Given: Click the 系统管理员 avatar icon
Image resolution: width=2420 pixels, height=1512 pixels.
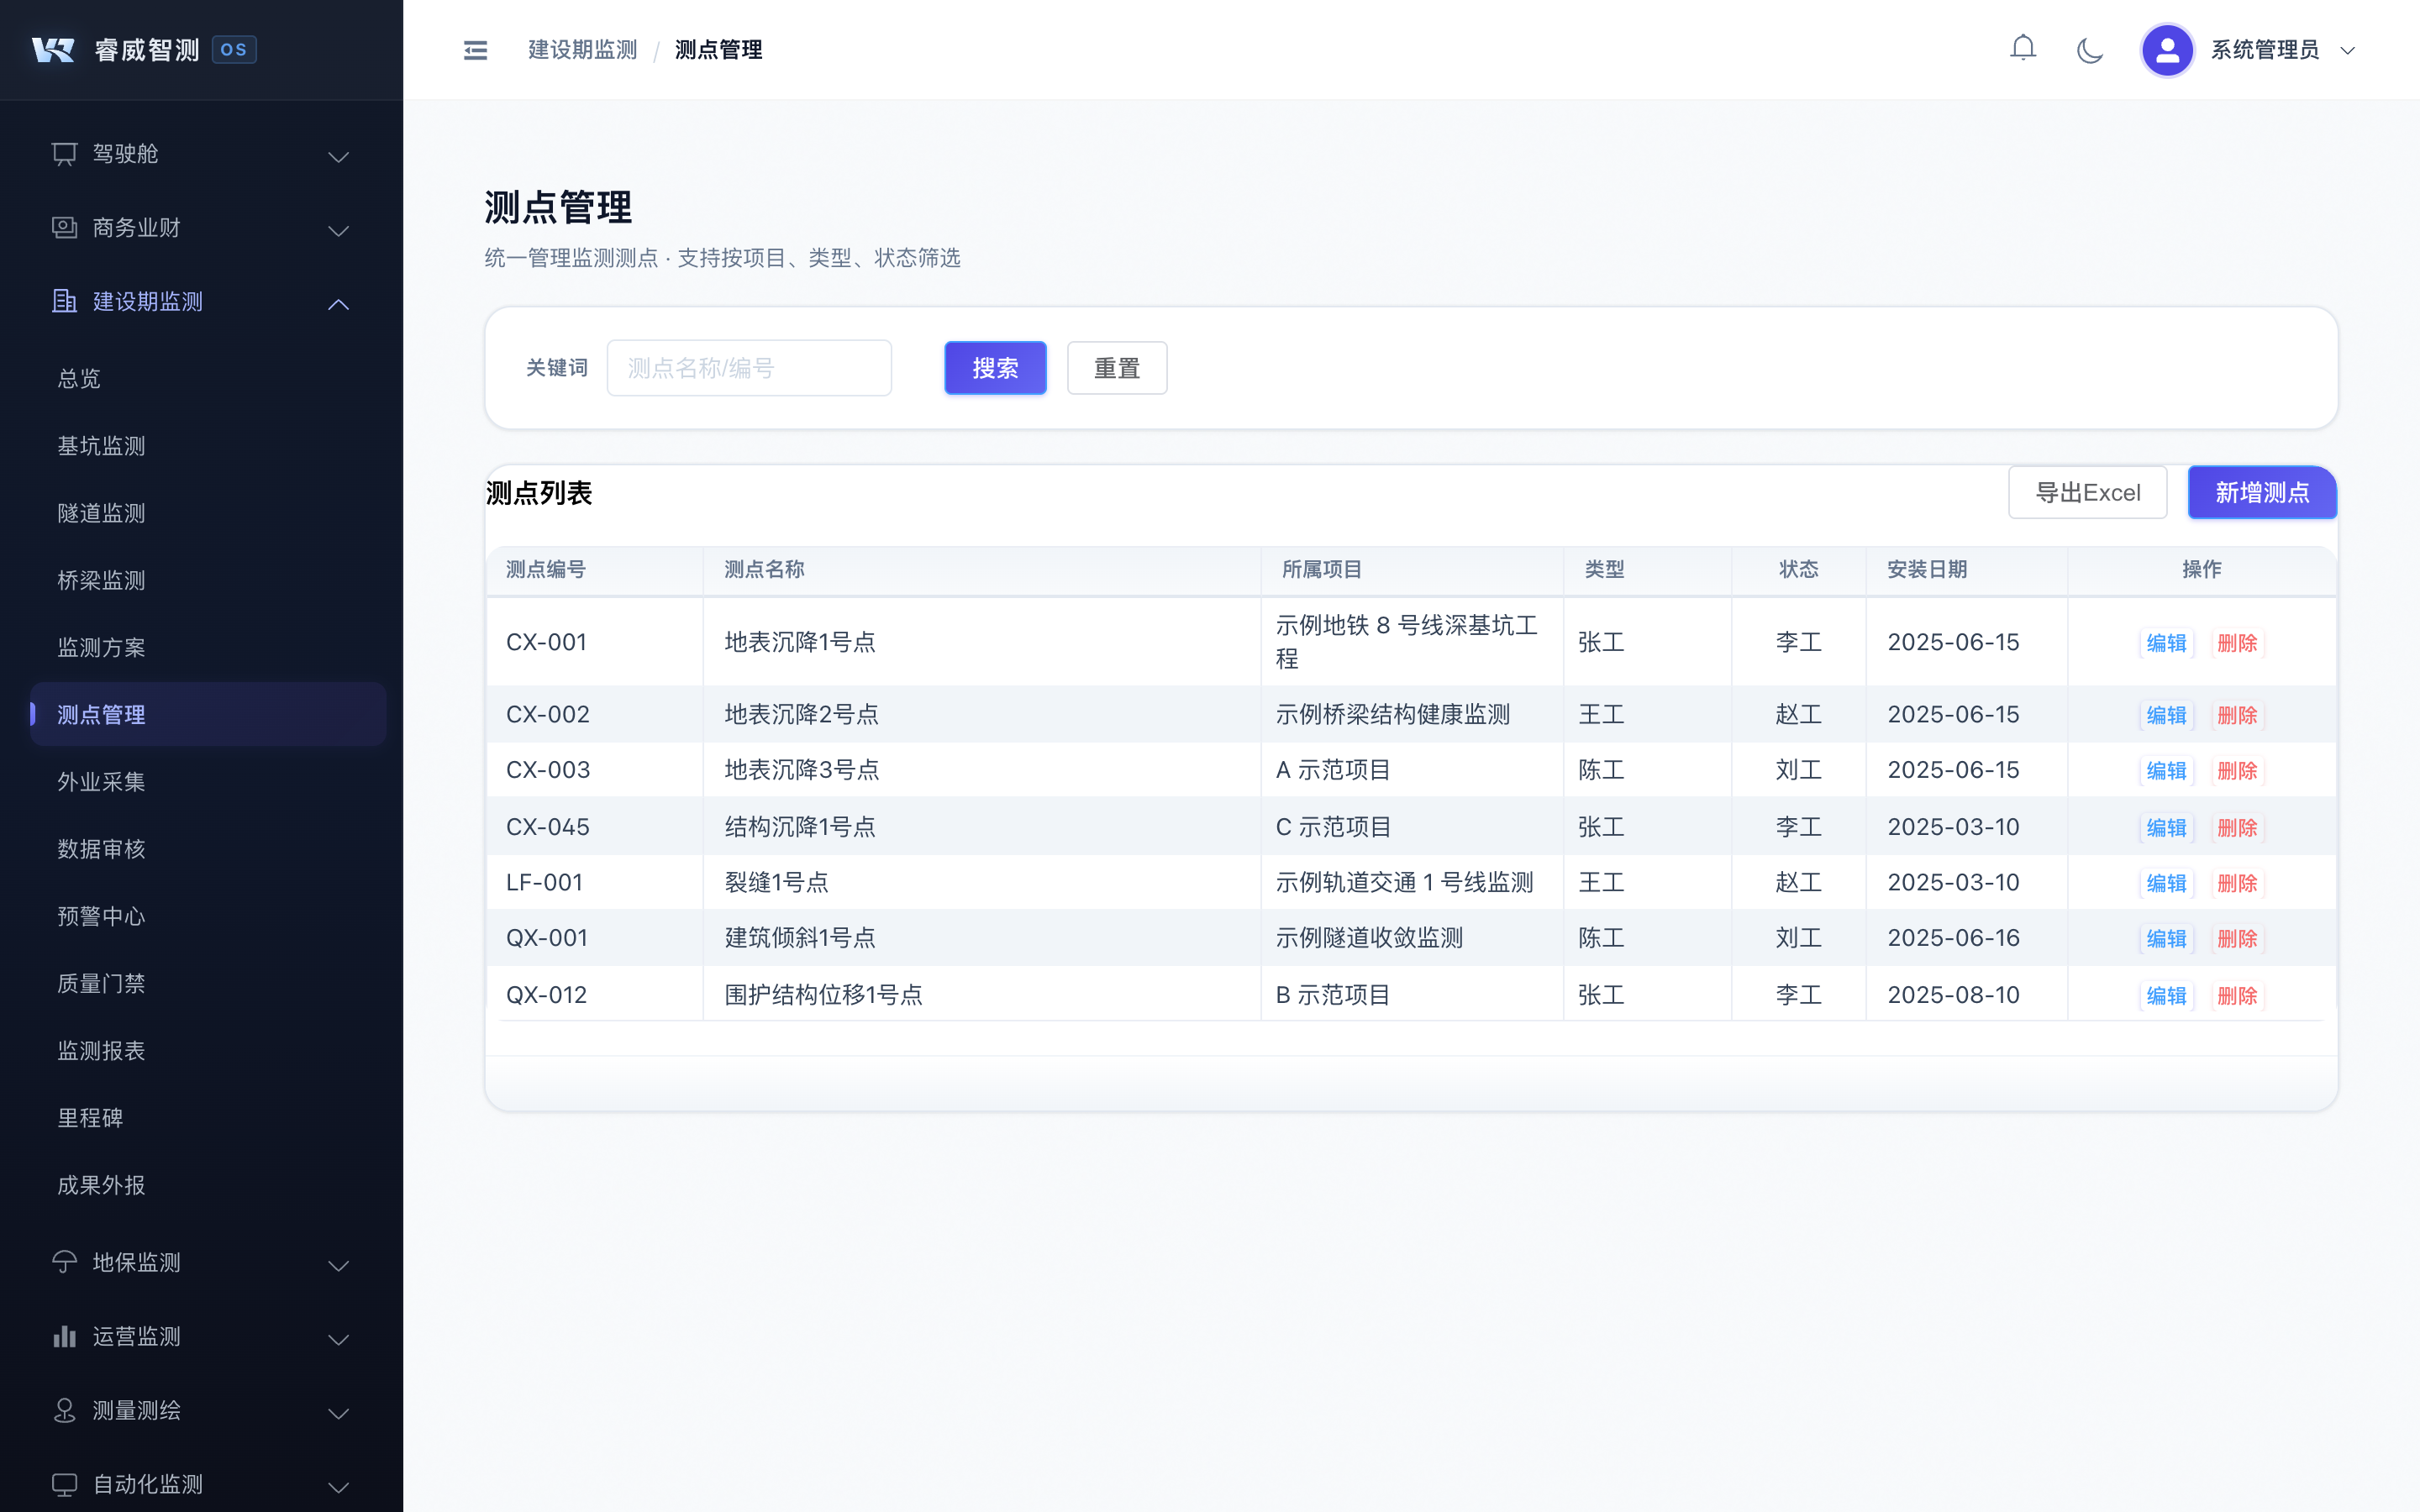Looking at the screenshot, I should [2167, 49].
